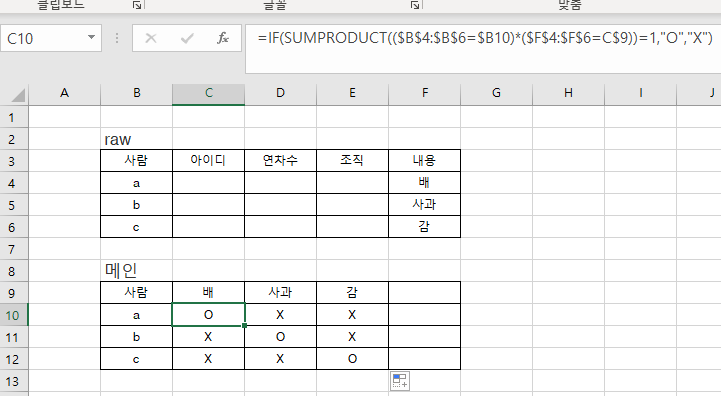Click cell F4 containing '배'
721x396 pixels.
(424, 183)
